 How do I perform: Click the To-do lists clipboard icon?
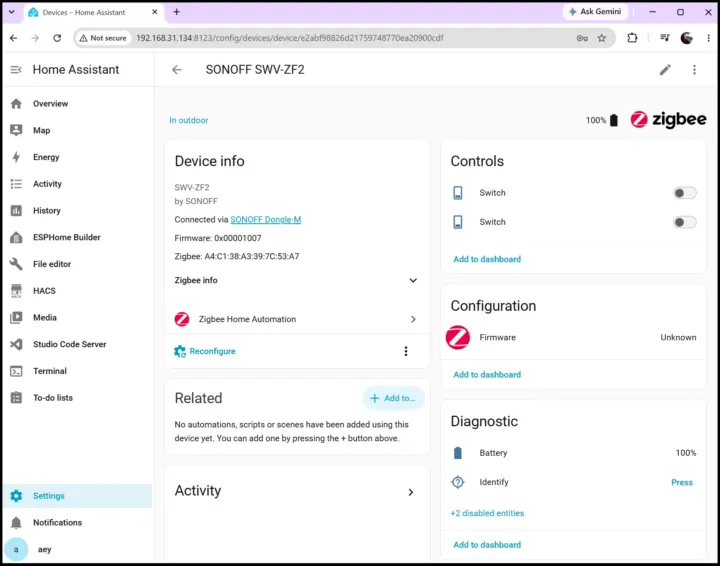pos(16,398)
